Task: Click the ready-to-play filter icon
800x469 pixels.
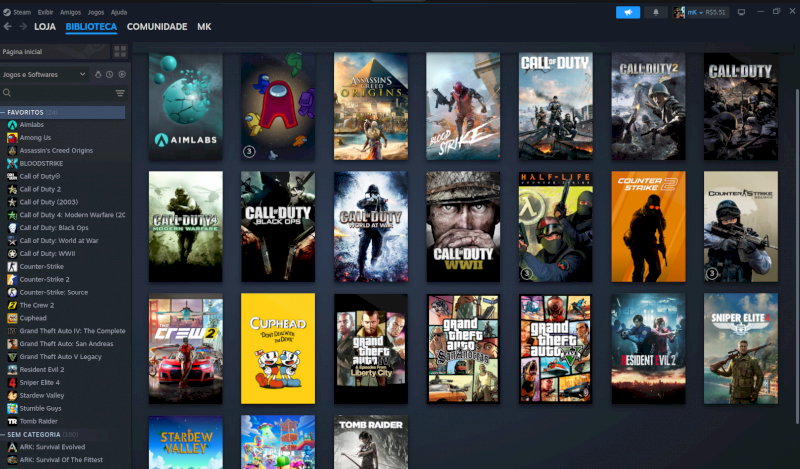Action: (x=122, y=75)
